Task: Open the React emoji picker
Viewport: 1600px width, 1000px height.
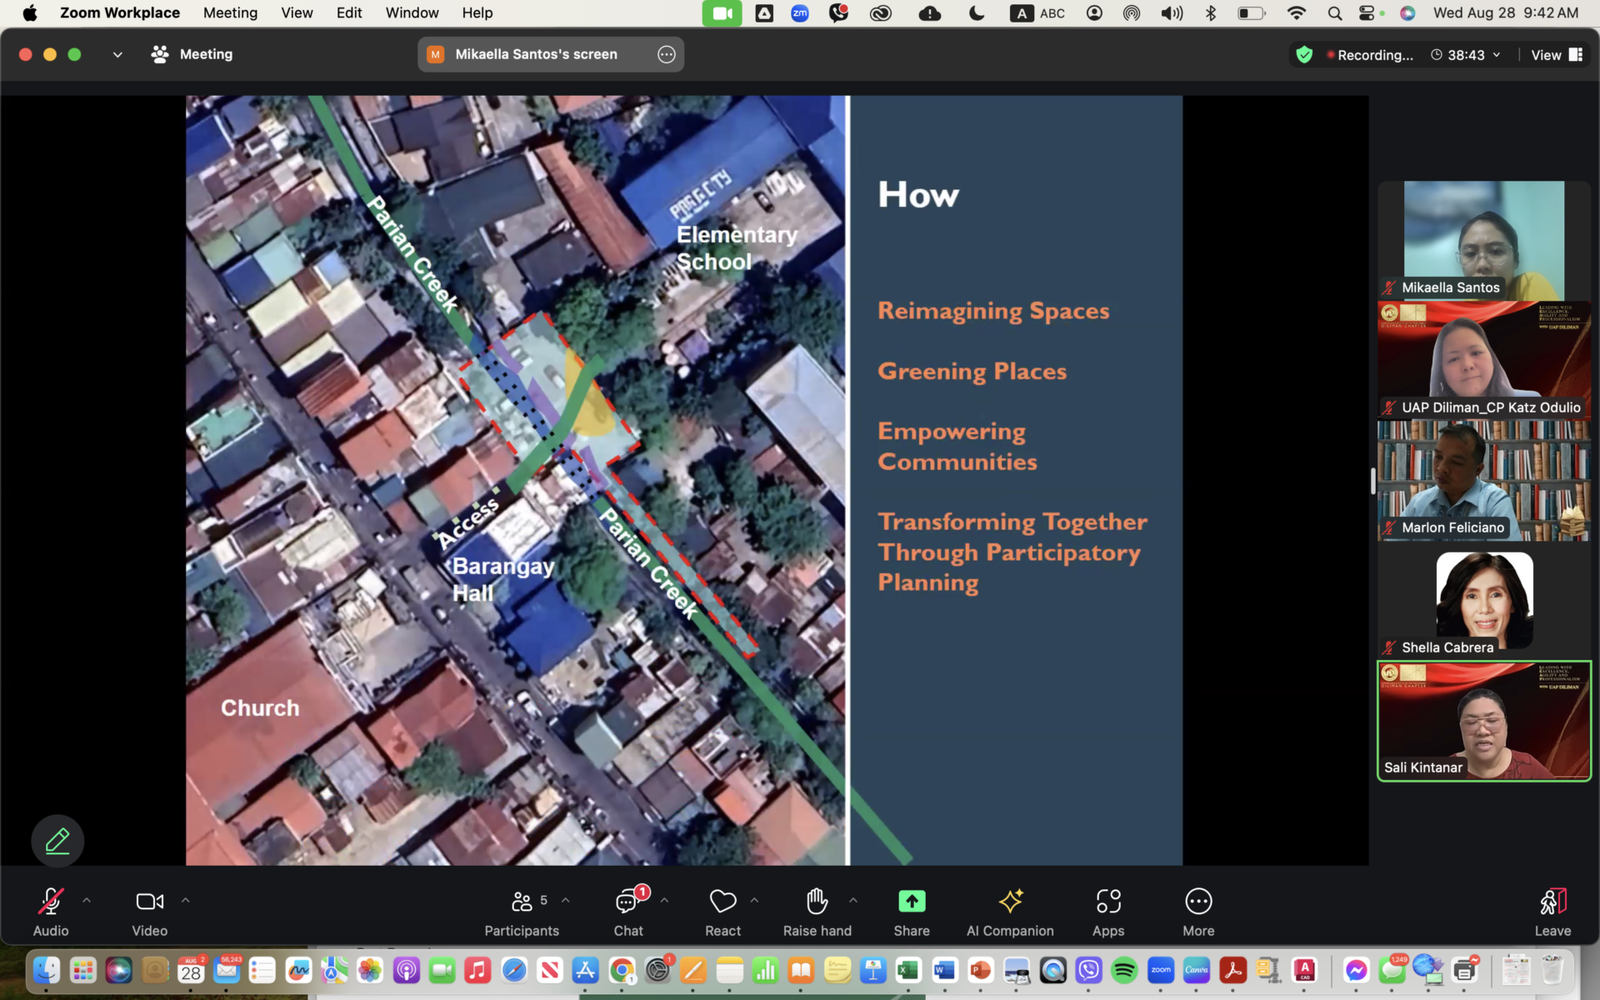Action: tap(723, 912)
